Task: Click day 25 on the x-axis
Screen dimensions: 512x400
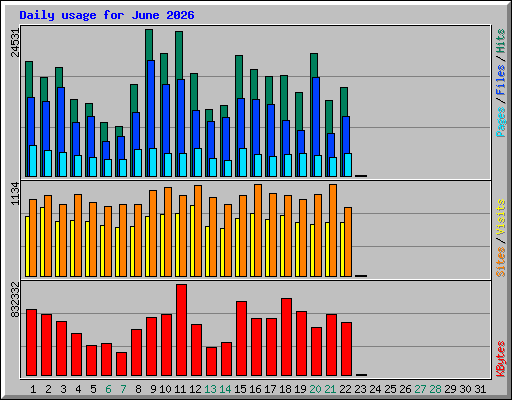Action: 390,389
